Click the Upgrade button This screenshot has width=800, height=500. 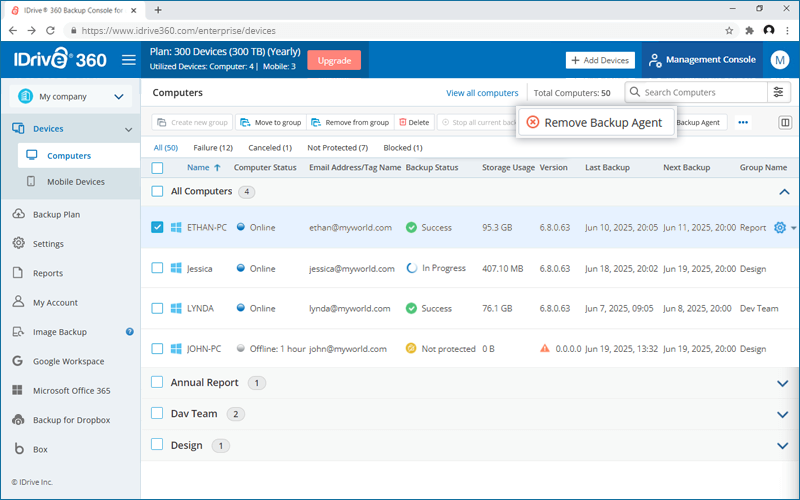(x=334, y=60)
